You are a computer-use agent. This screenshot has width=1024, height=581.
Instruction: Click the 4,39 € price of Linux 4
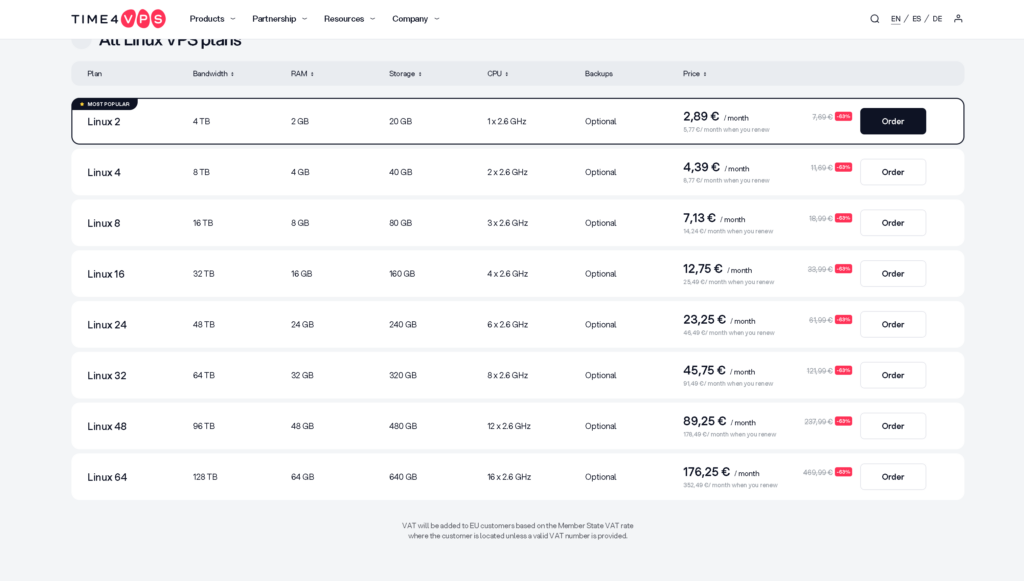point(701,168)
